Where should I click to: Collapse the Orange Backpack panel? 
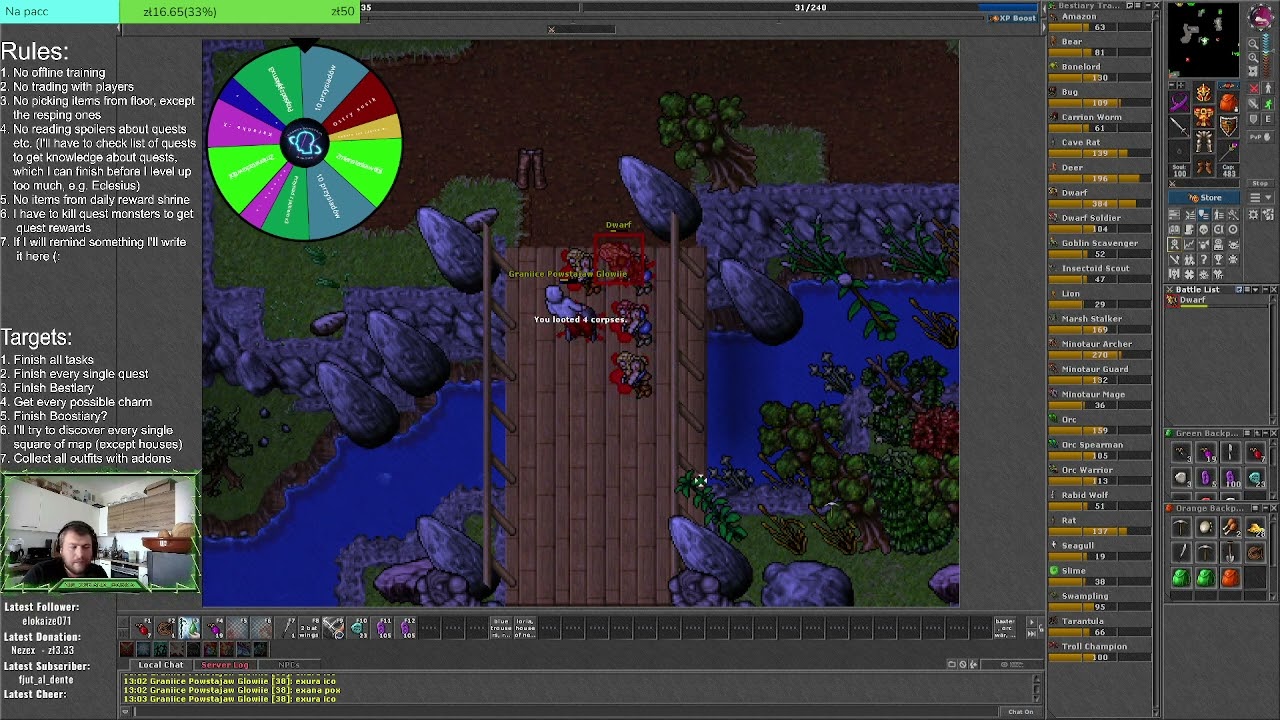point(1264,508)
